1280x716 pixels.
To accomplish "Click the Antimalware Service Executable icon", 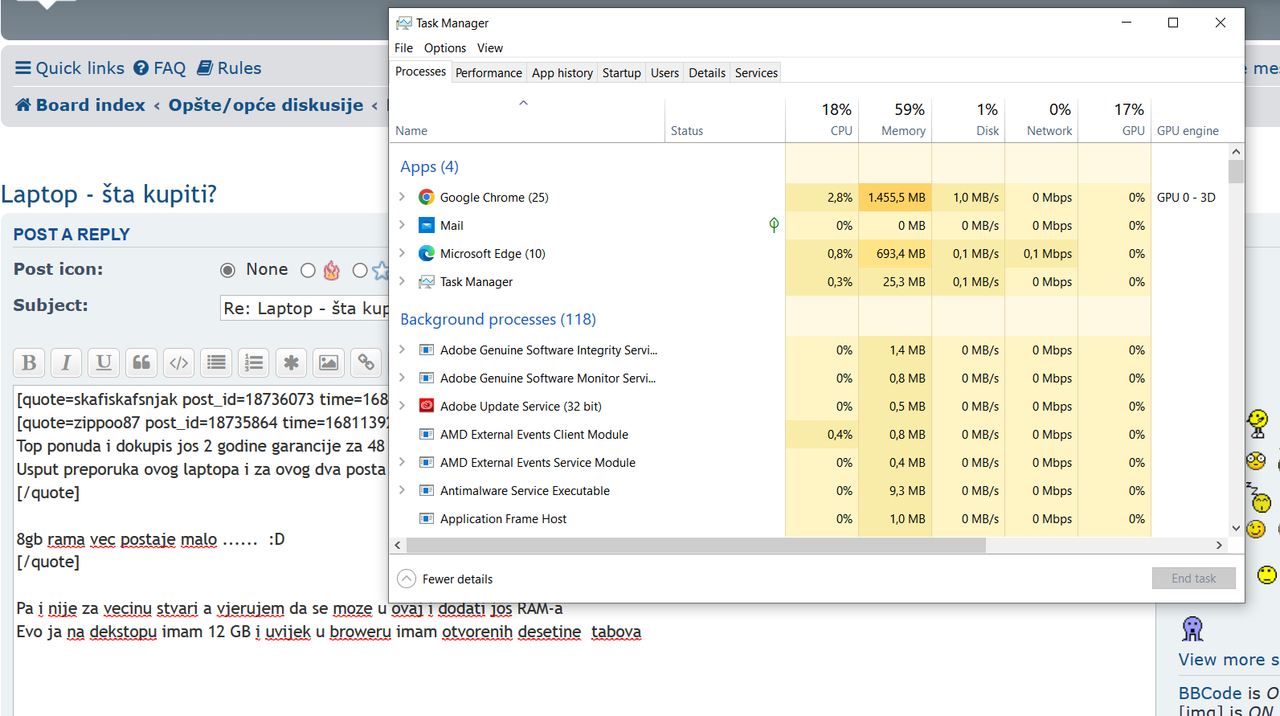I will coord(426,491).
